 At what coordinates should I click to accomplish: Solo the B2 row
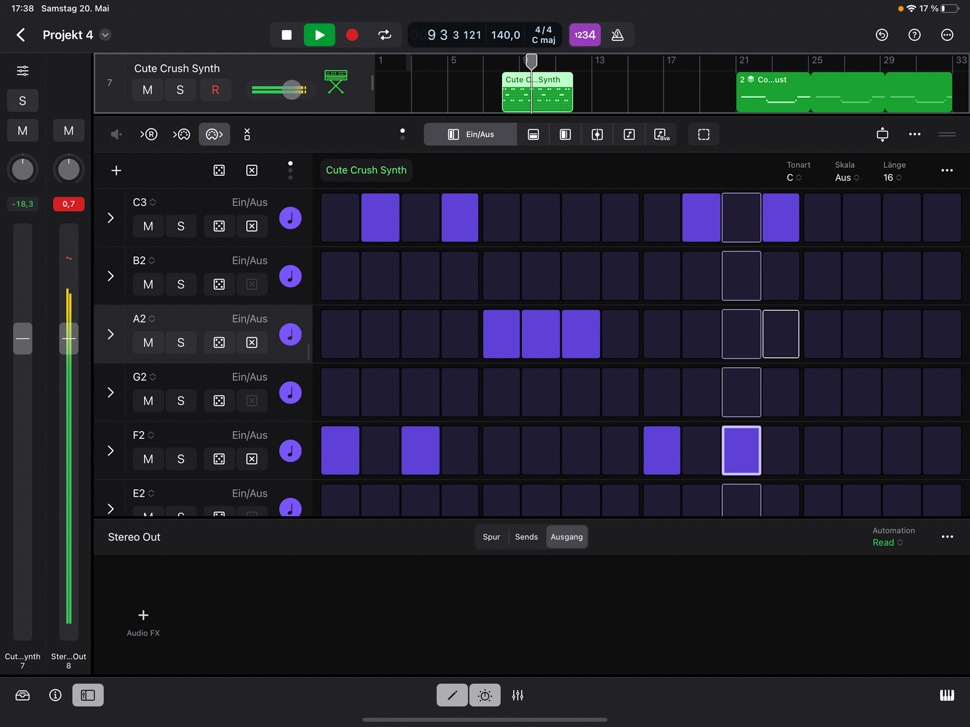click(181, 284)
